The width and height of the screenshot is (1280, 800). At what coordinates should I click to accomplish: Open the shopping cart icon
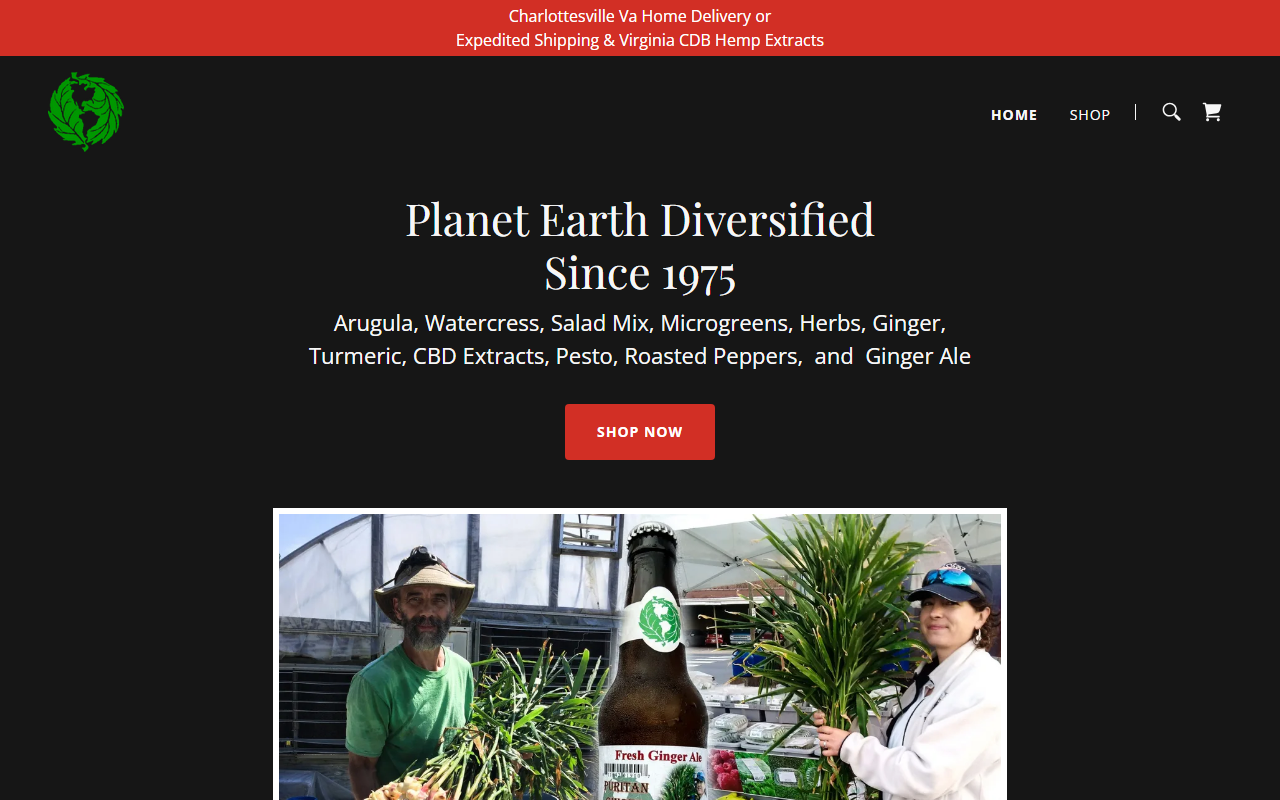point(1212,112)
